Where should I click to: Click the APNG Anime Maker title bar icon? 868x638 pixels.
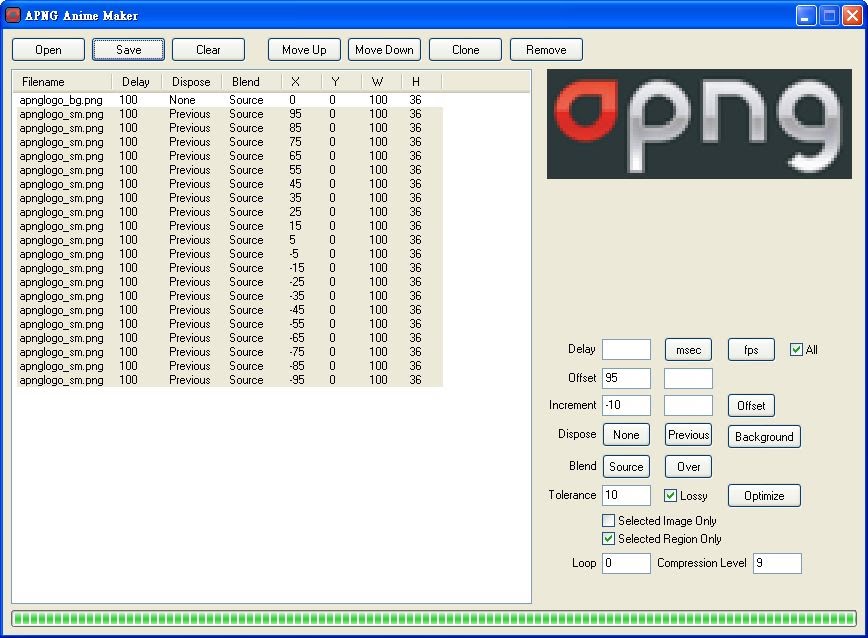[x=13, y=15]
